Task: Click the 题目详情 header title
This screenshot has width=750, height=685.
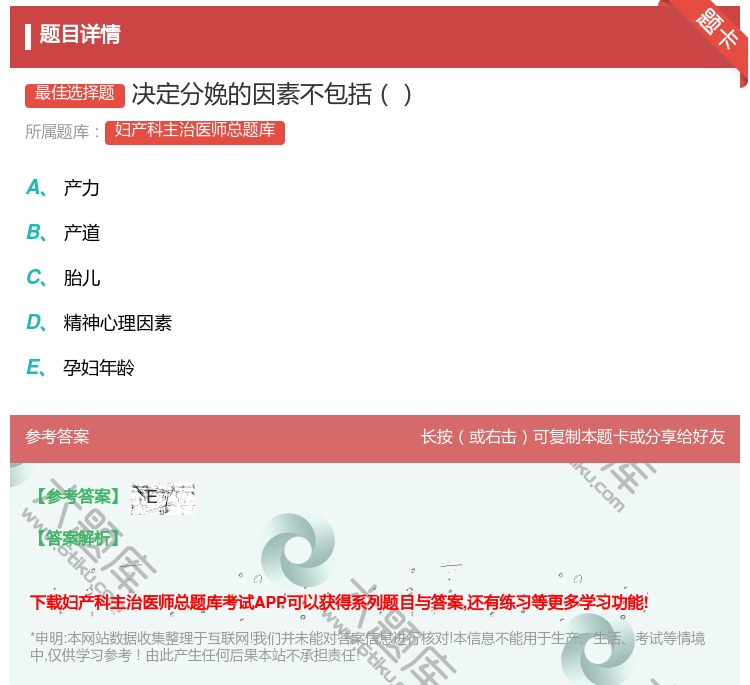Action: (80, 35)
